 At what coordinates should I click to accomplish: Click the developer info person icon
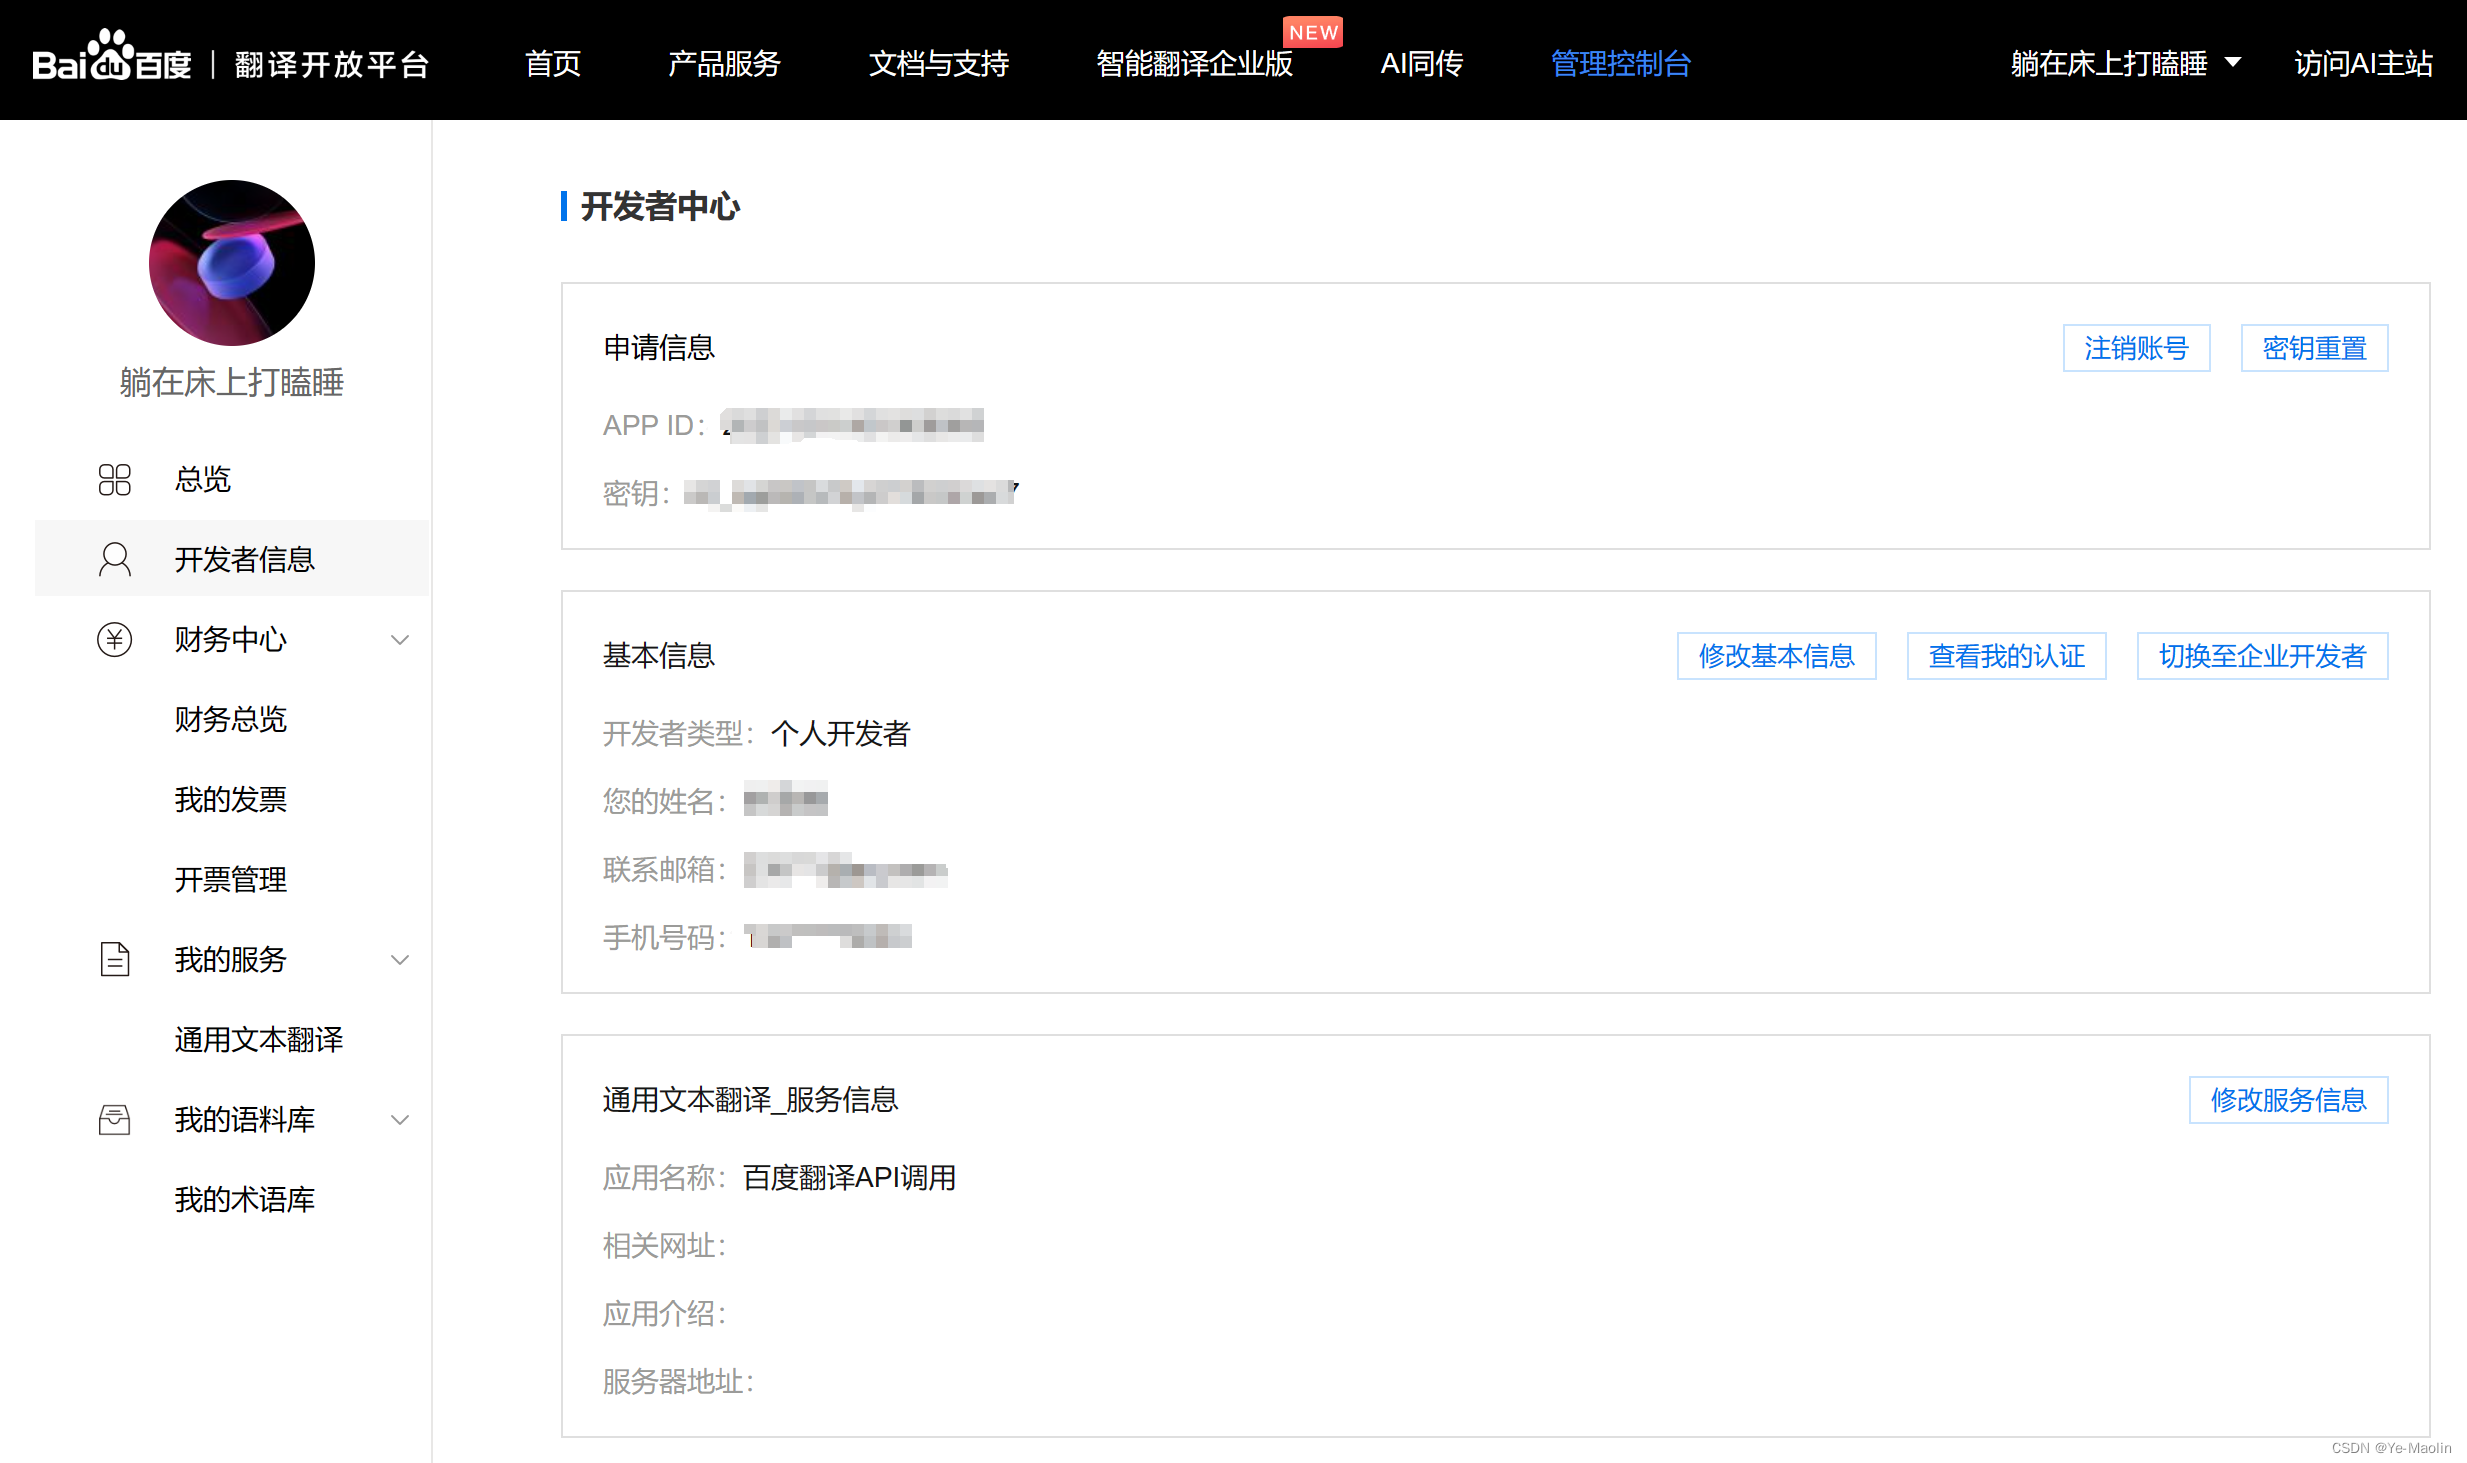(115, 559)
